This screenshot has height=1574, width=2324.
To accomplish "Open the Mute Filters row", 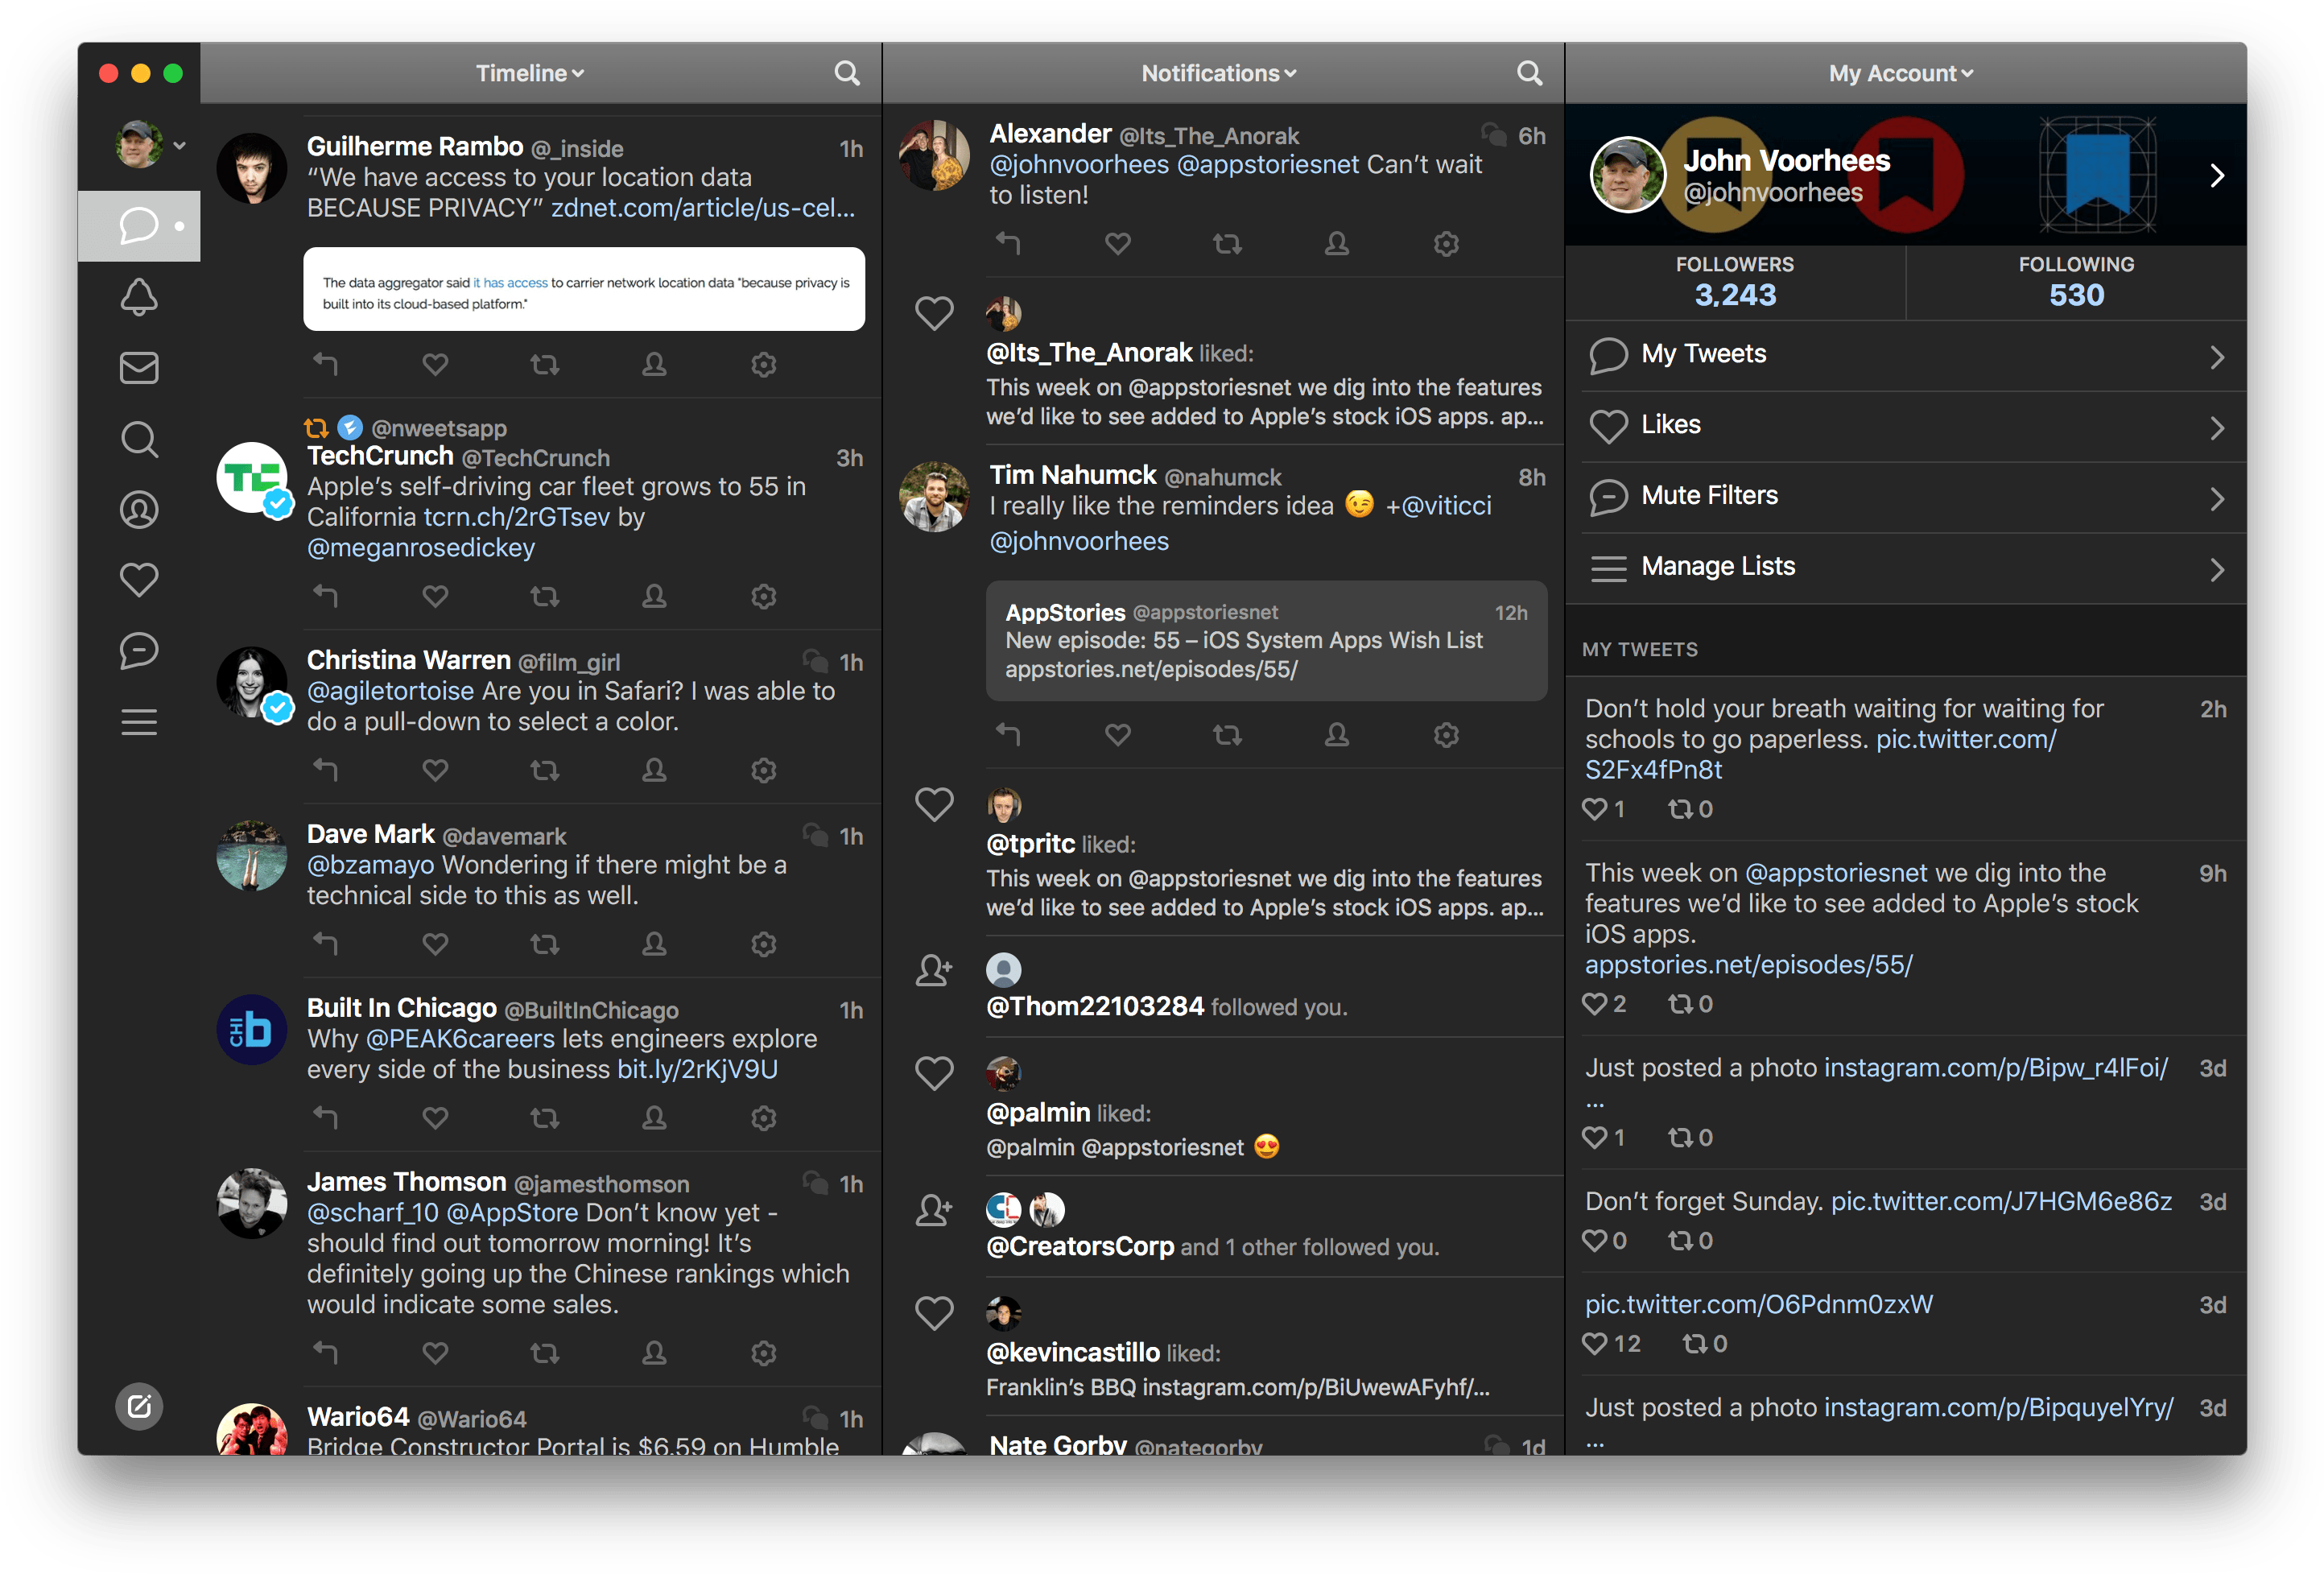I will click(x=1906, y=497).
